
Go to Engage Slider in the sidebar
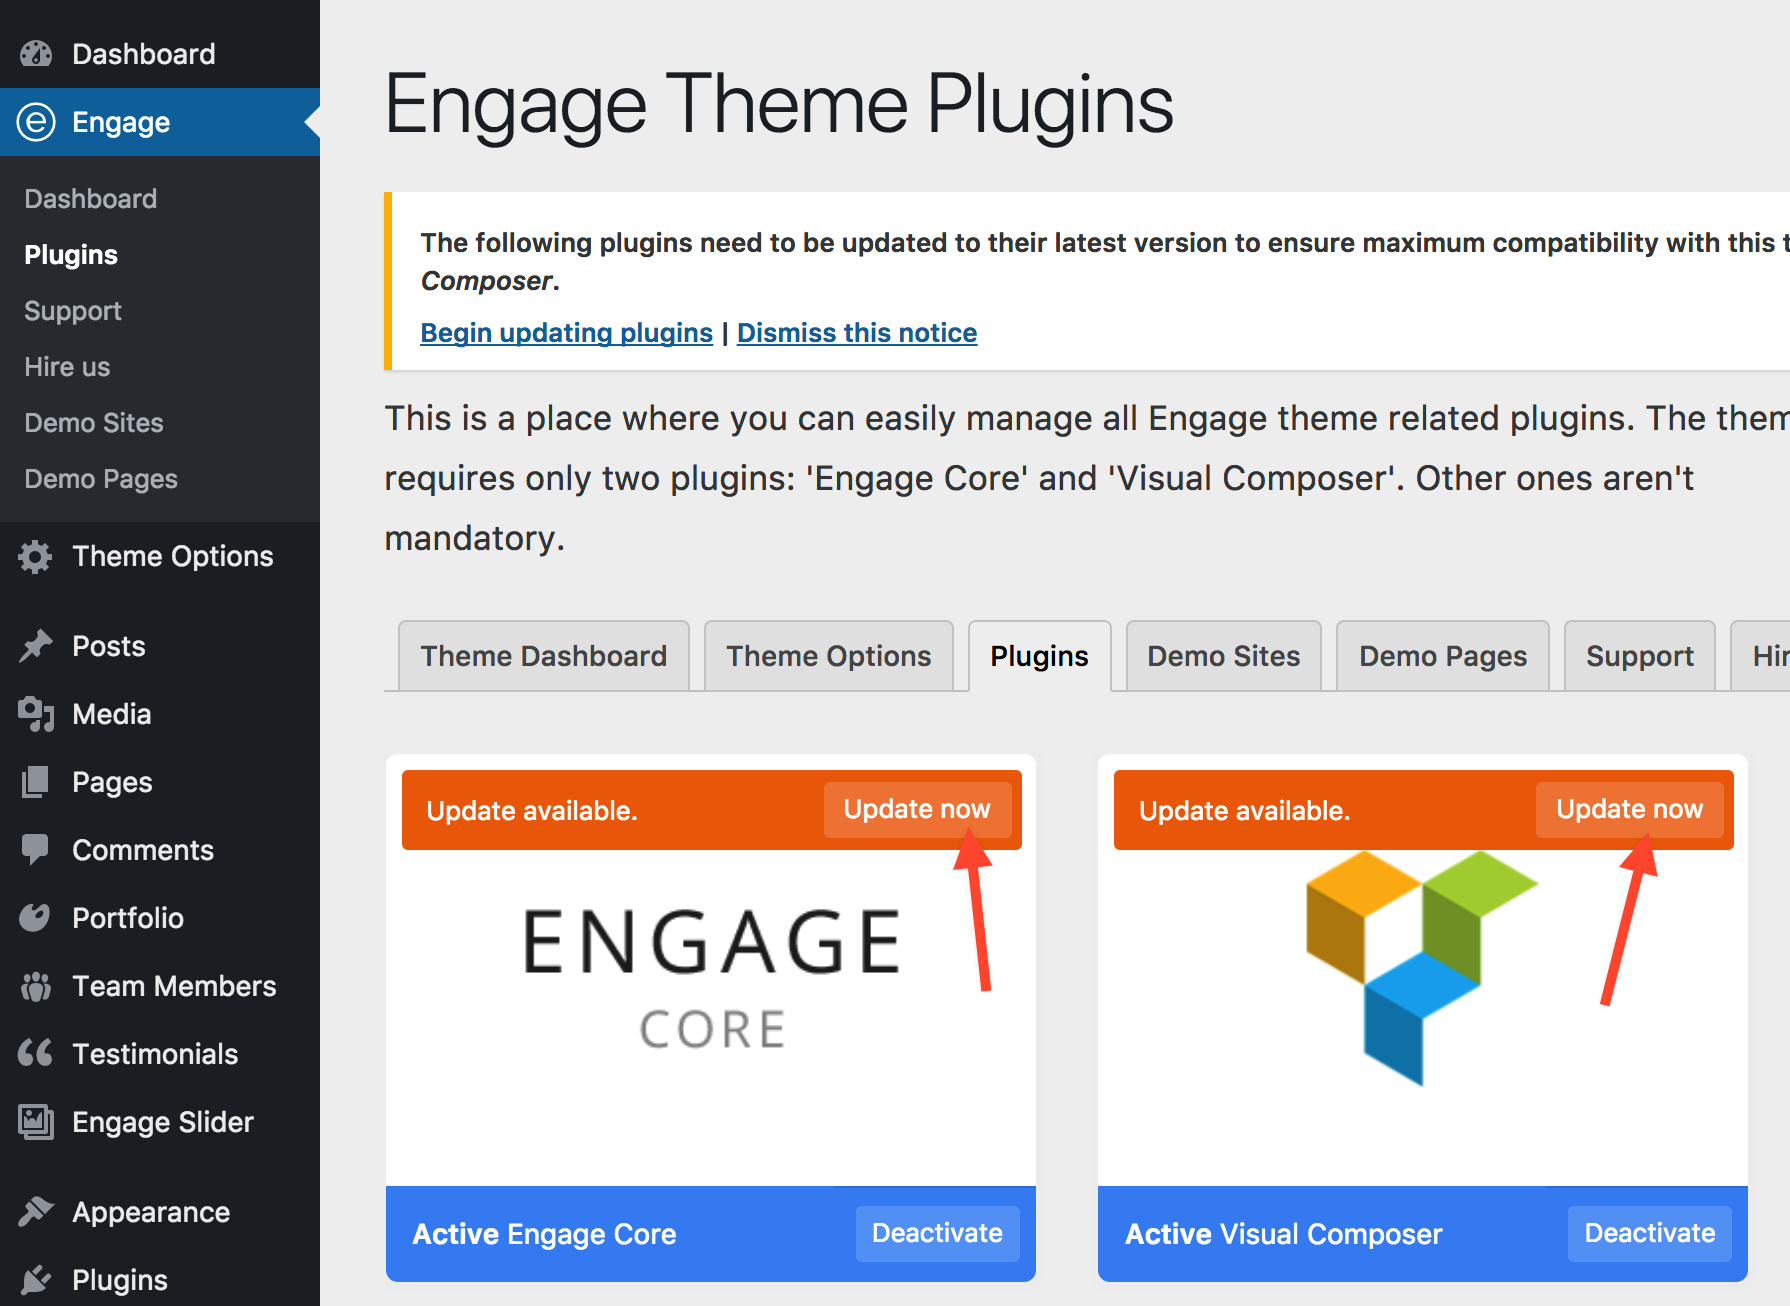[160, 1122]
